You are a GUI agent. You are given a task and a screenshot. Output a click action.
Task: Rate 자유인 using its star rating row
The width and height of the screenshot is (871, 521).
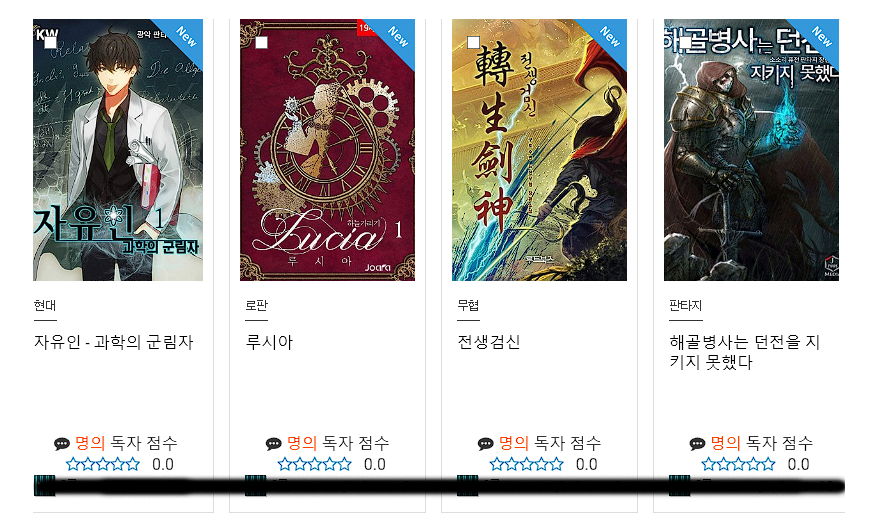(x=103, y=464)
